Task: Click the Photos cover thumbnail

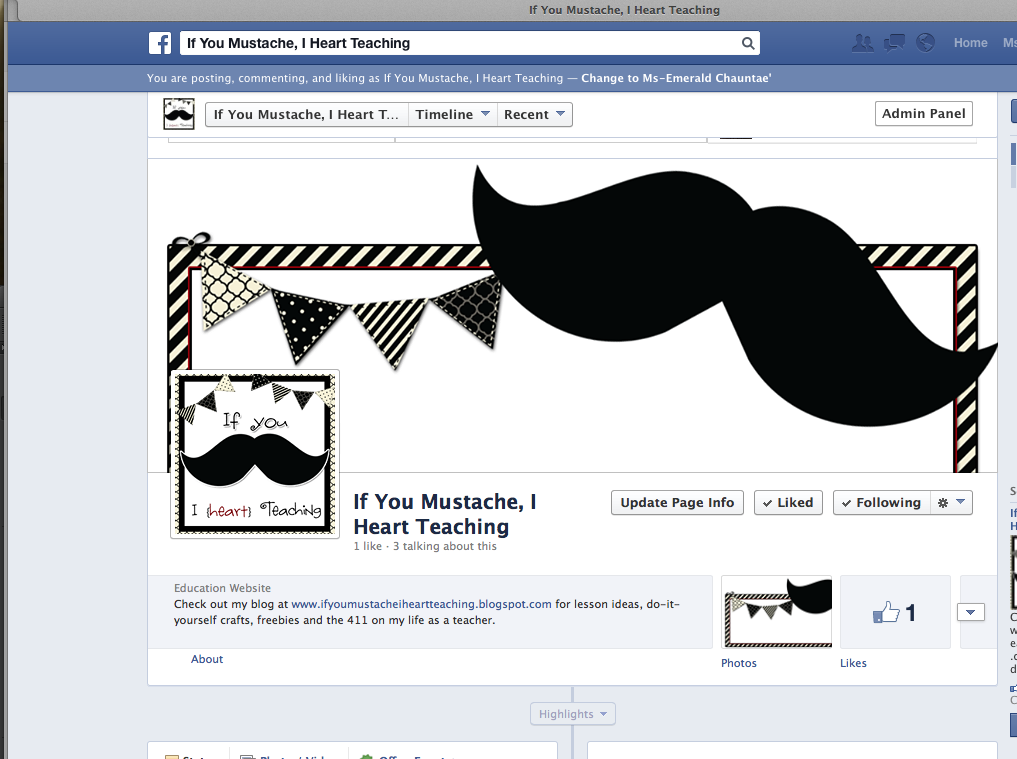Action: (777, 612)
